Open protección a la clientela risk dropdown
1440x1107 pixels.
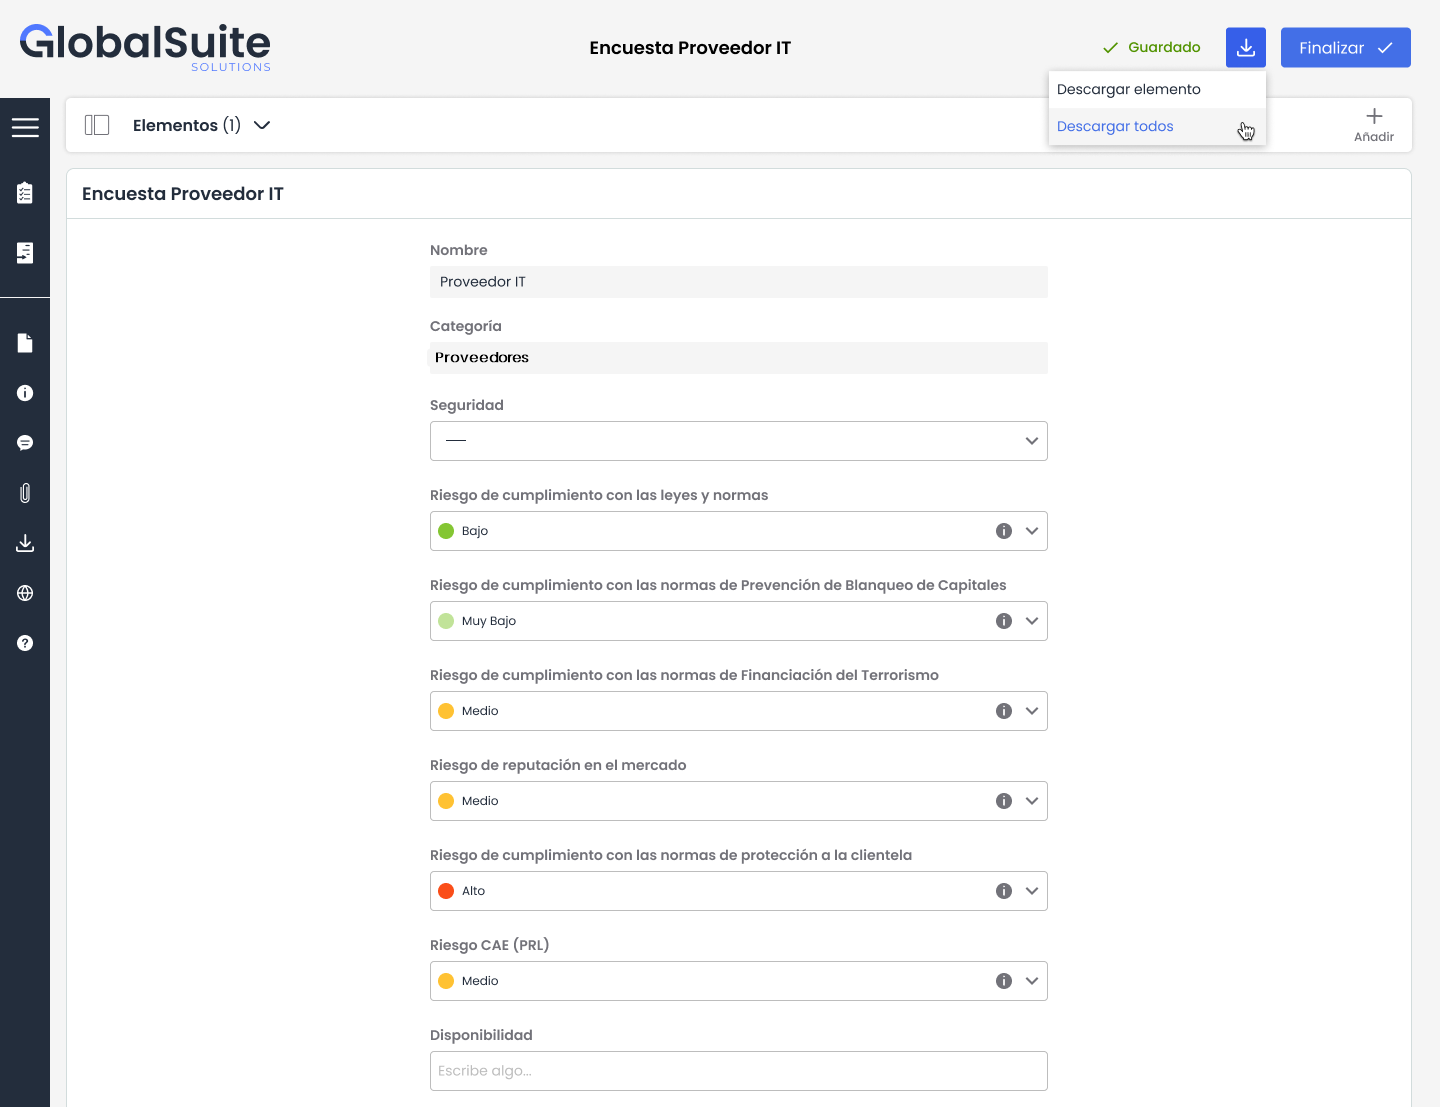[x=1031, y=891]
